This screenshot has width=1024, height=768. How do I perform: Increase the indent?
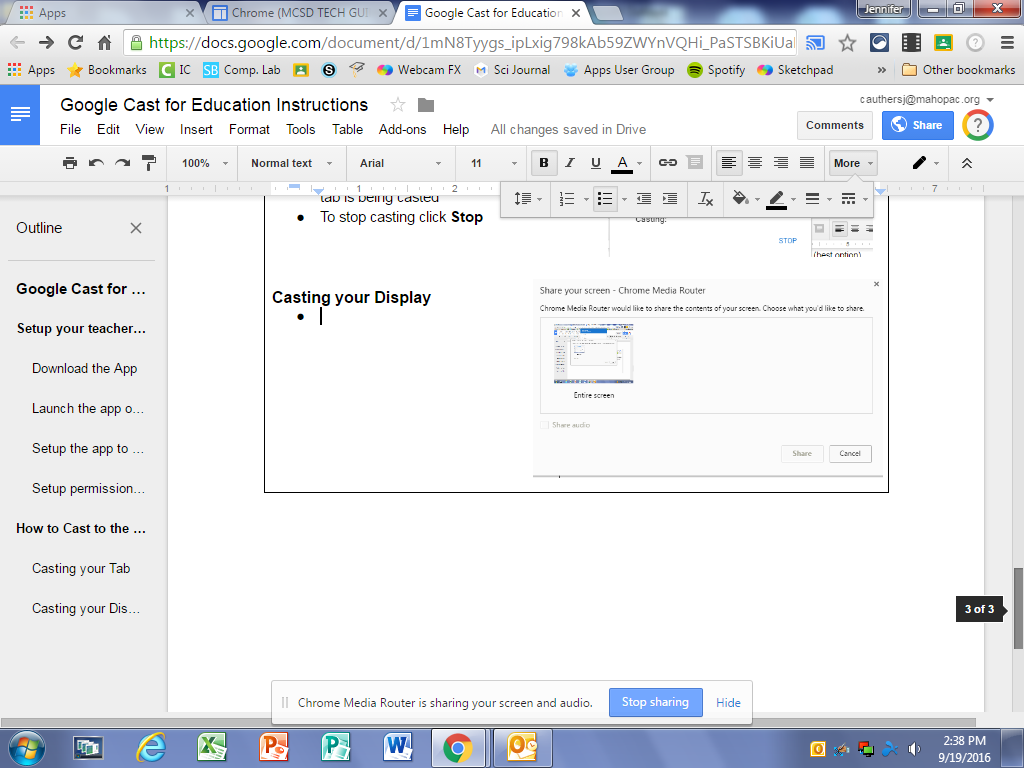670,199
